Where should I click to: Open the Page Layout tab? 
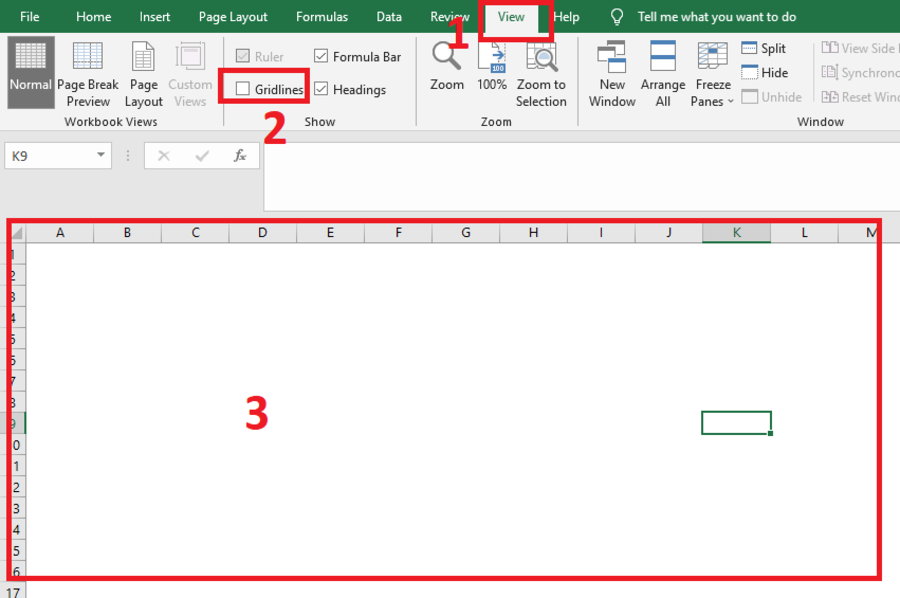[x=233, y=17]
